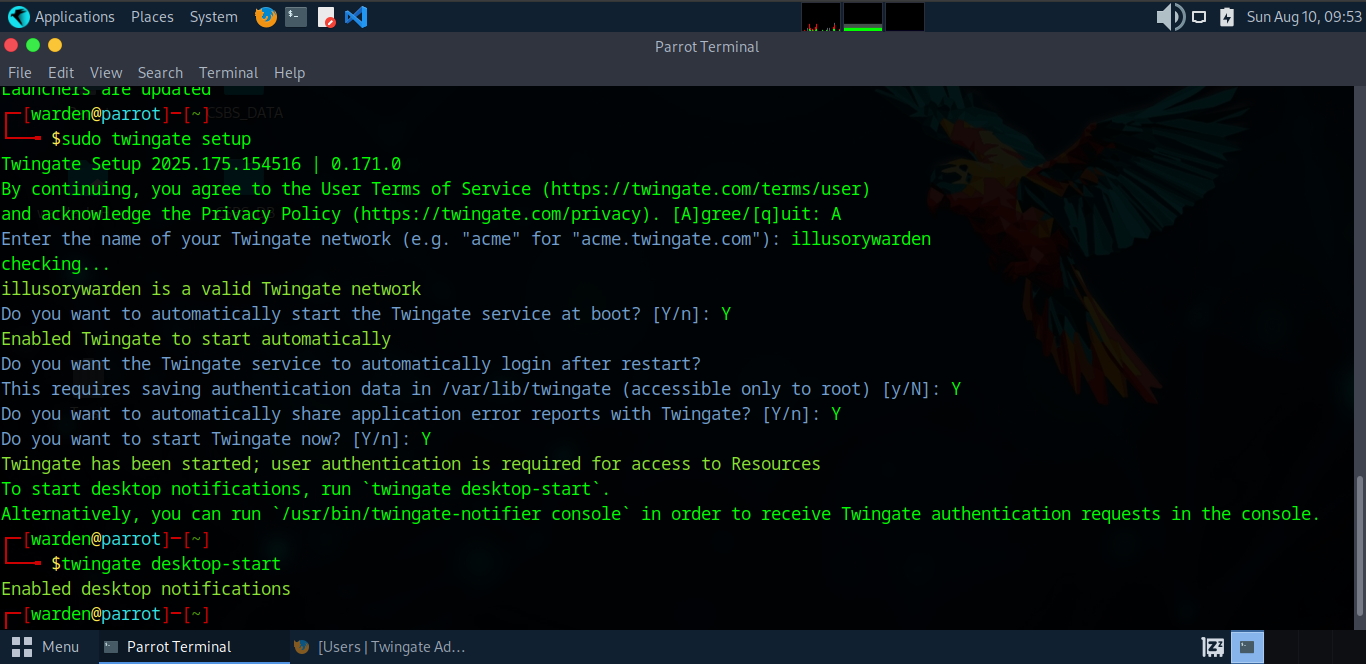The width and height of the screenshot is (1366, 664).
Task: Expand the Places menu
Action: pyautogui.click(x=152, y=17)
